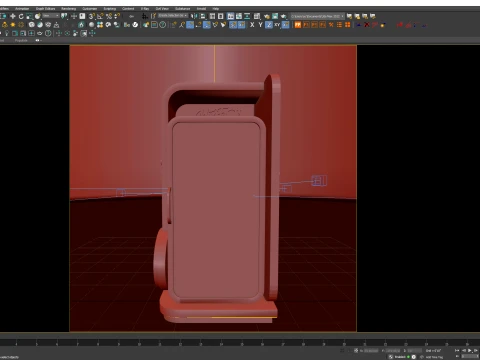Click the Y coordinate input field
The image size is (480, 360).
pyautogui.click(x=393, y=350)
